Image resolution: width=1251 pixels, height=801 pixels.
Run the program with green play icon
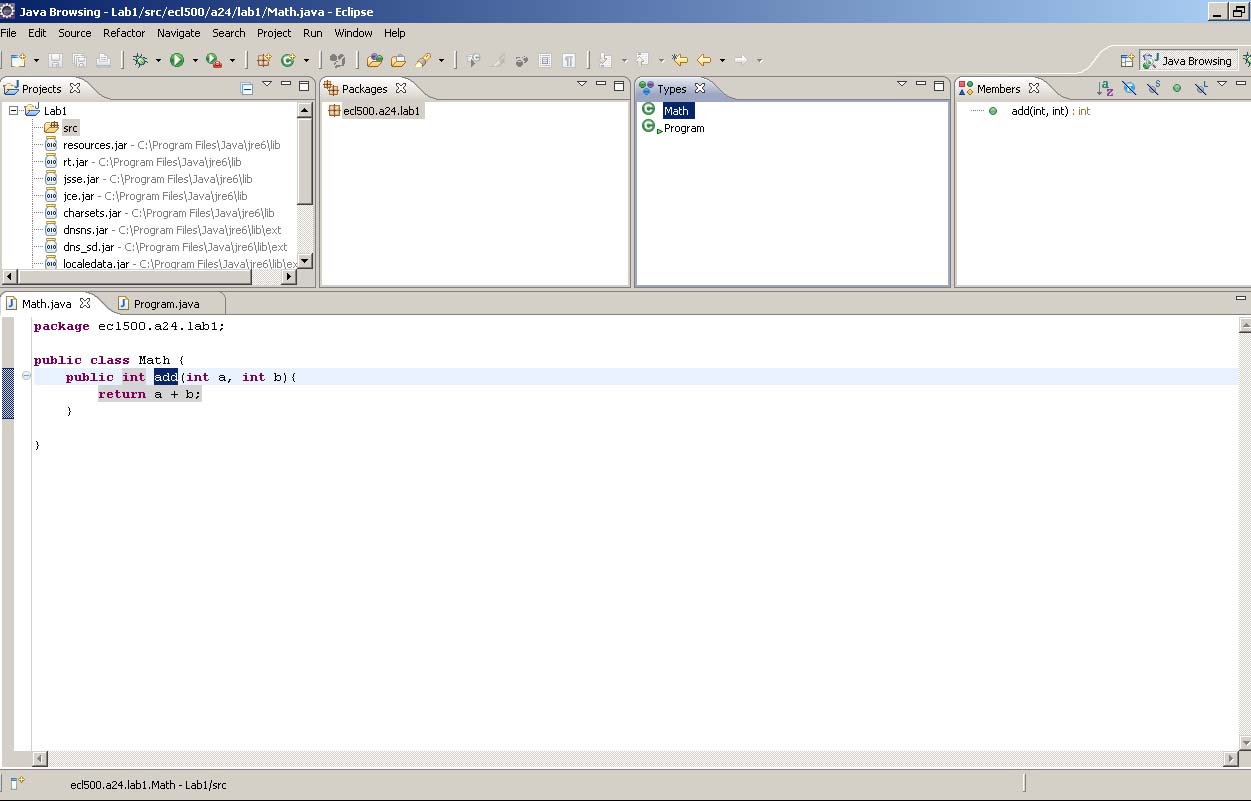[x=176, y=60]
